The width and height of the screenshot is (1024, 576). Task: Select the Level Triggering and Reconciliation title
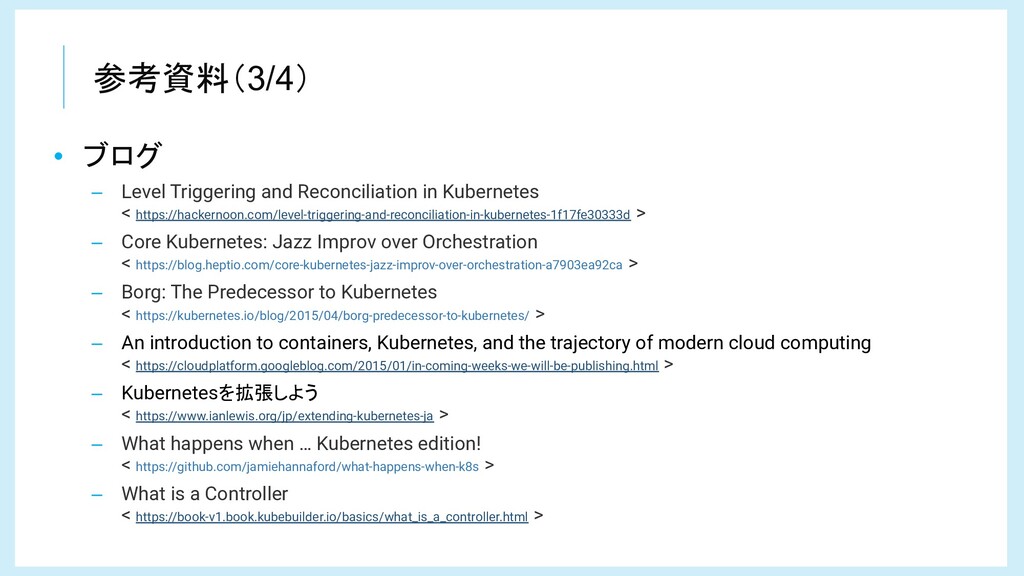[x=330, y=191]
